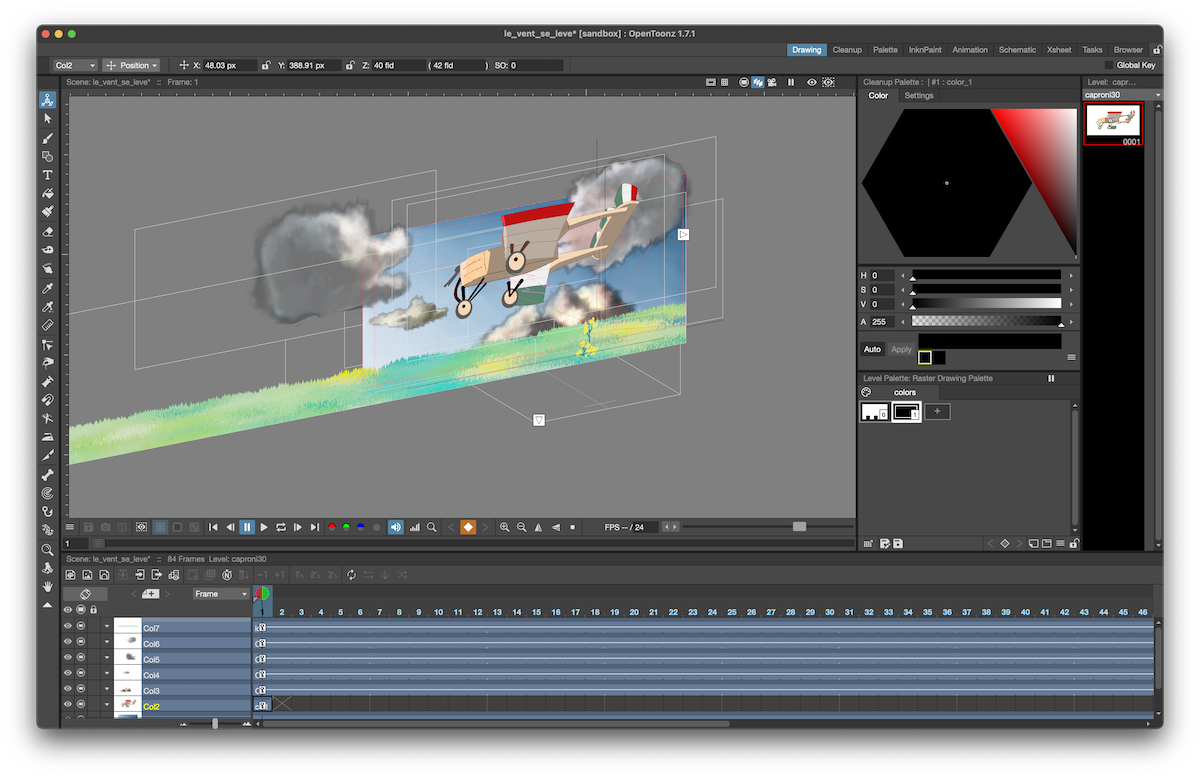The height and width of the screenshot is (777, 1200).
Task: Click the repeat cycle icon in xsheet toolbar
Action: click(x=351, y=575)
